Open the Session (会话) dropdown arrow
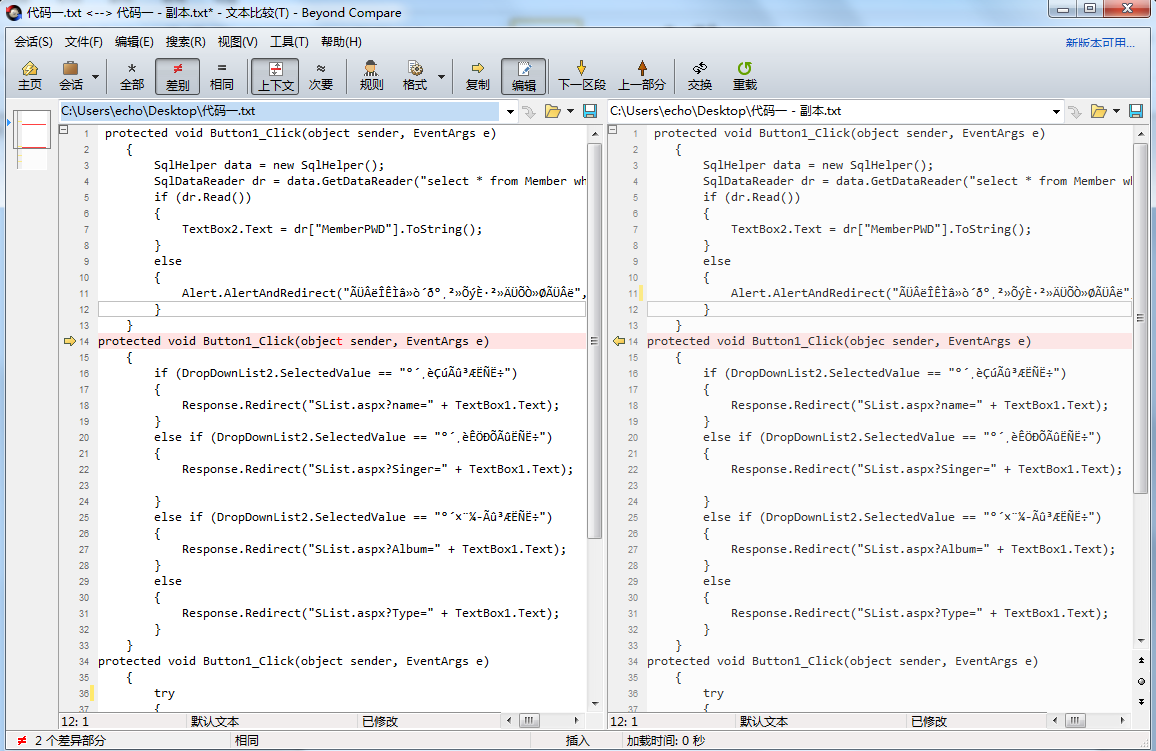 coord(96,76)
